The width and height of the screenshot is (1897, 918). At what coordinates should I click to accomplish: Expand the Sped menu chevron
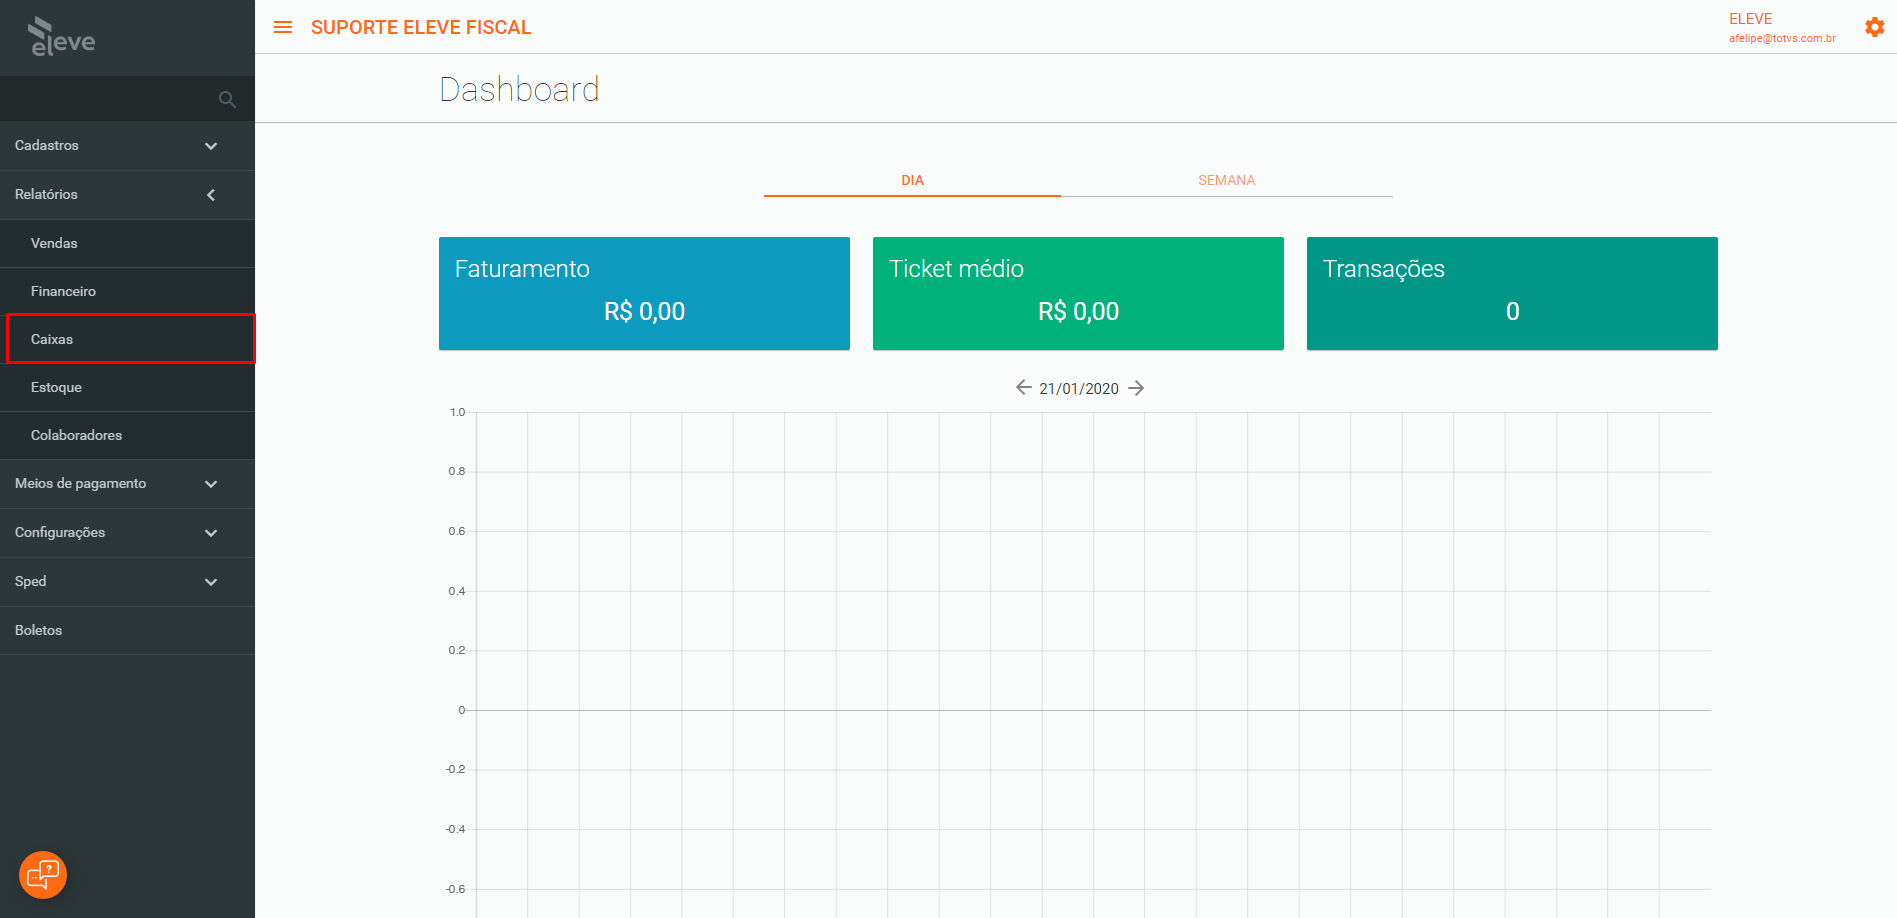point(211,582)
